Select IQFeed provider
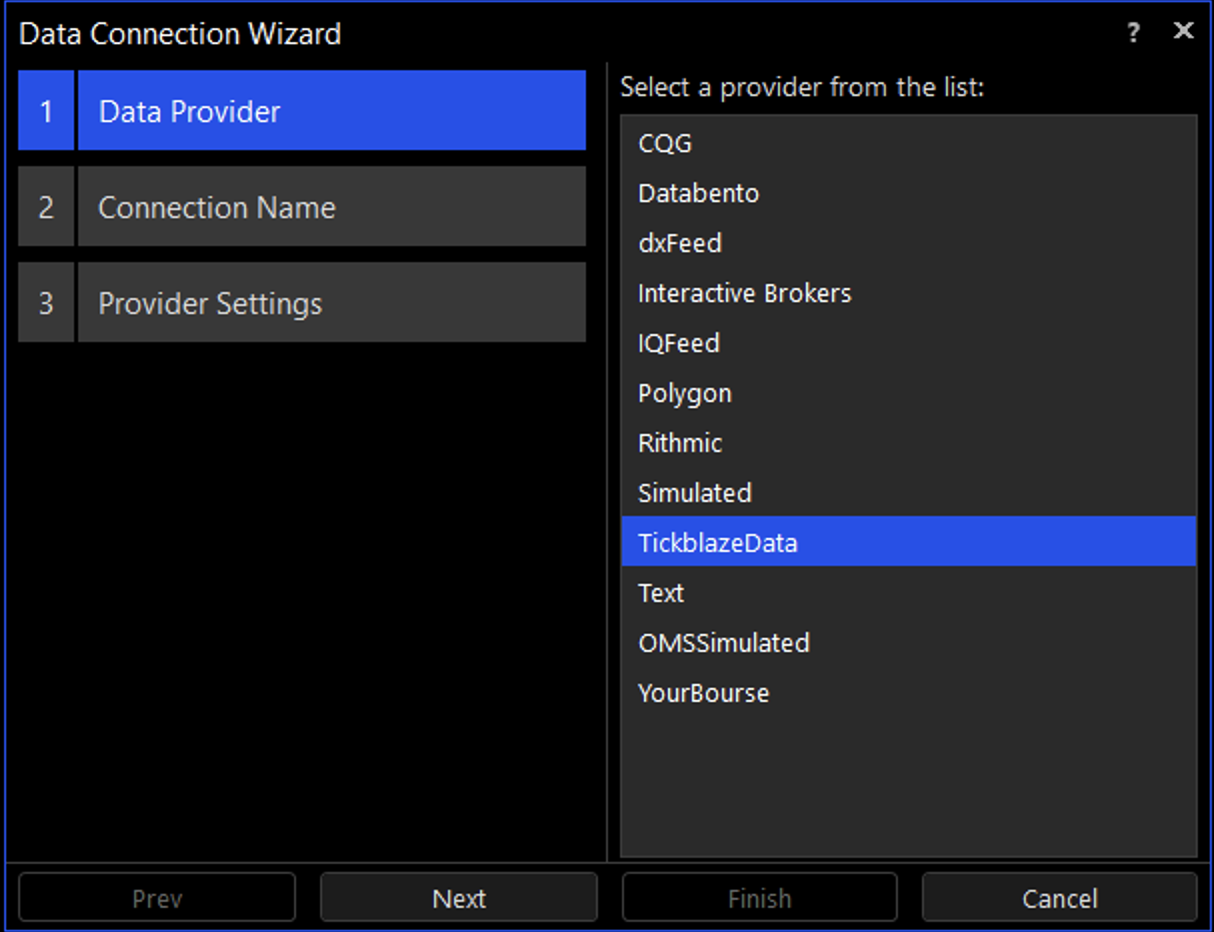The image size is (1214, 932). coord(908,343)
